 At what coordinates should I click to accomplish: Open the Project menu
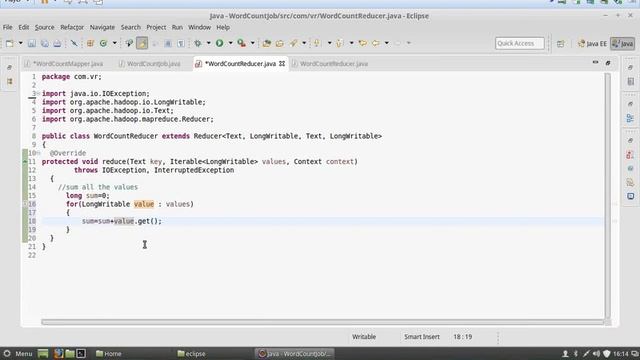point(156,27)
